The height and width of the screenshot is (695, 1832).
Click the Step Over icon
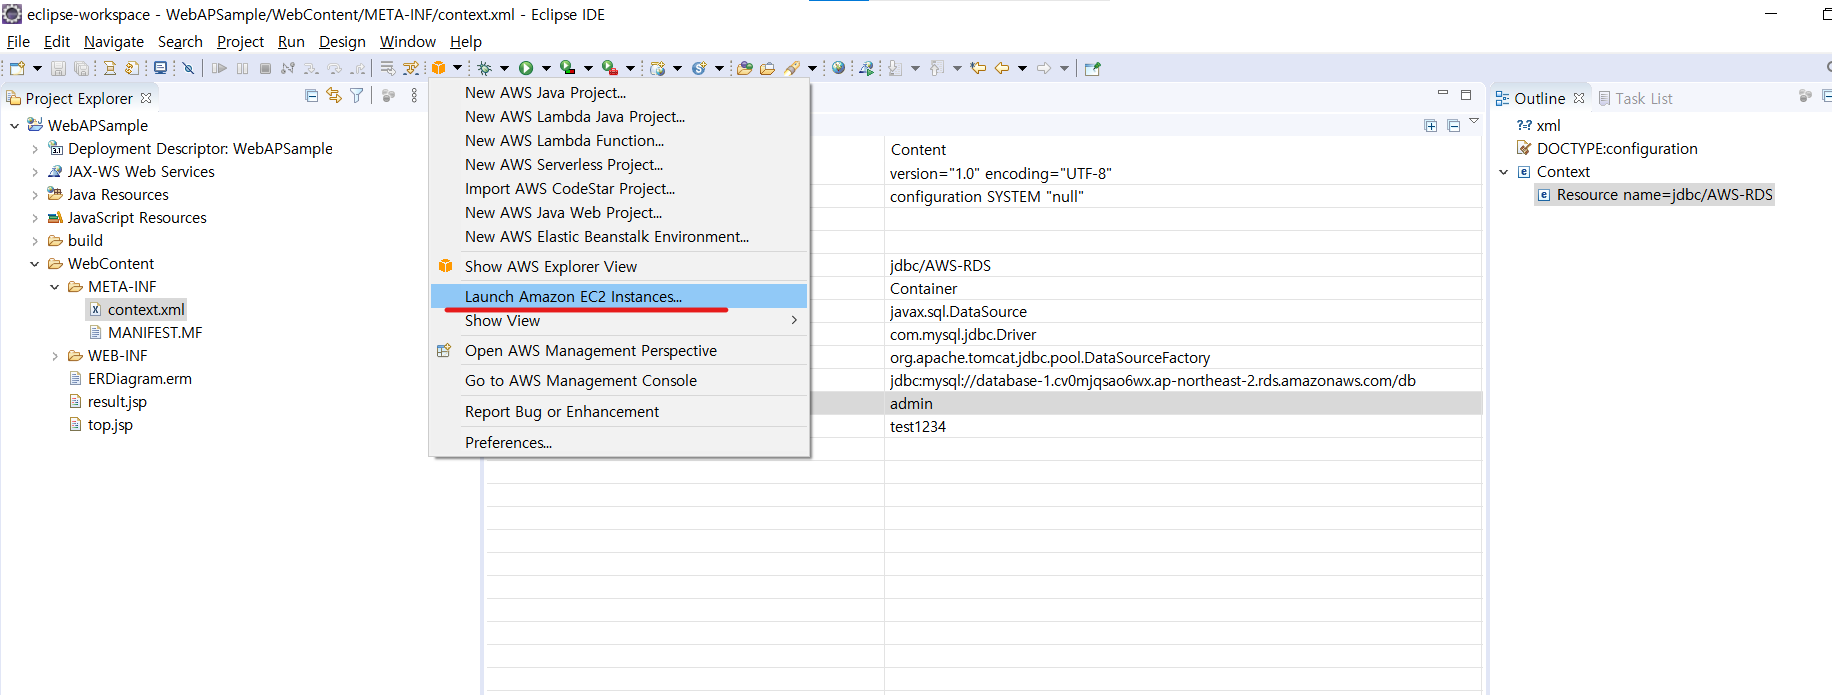point(334,68)
